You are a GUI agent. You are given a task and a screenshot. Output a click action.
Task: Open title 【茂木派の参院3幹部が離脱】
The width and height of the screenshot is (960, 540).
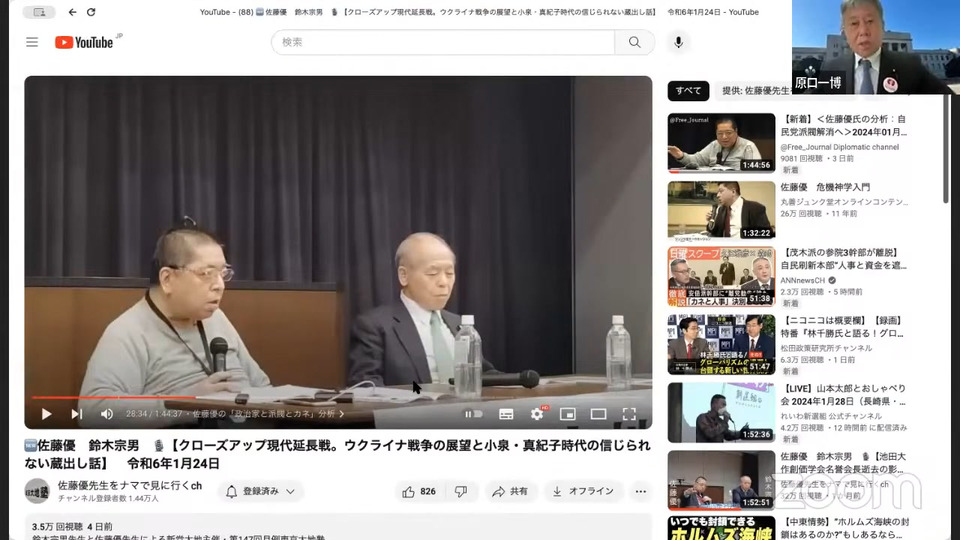coord(843,258)
